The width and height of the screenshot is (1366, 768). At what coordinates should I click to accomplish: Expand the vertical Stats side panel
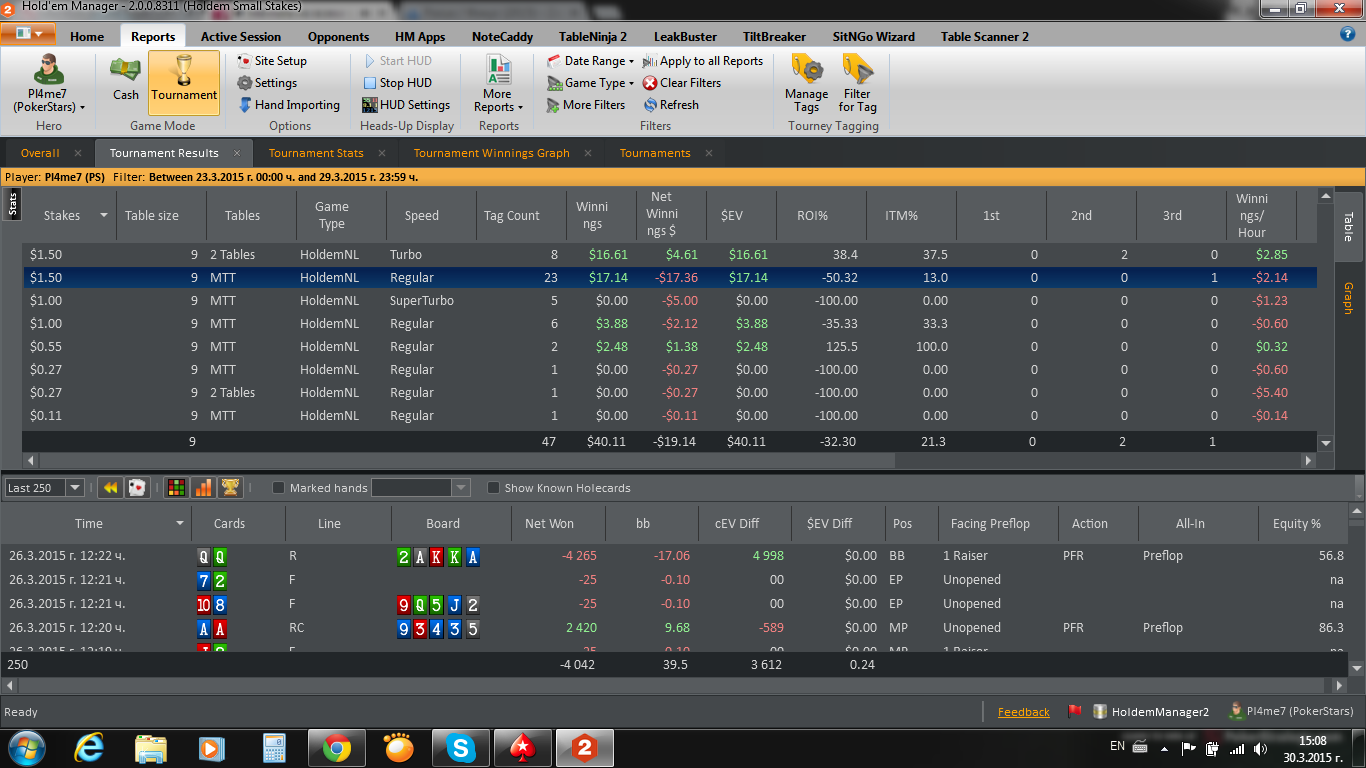[13, 205]
